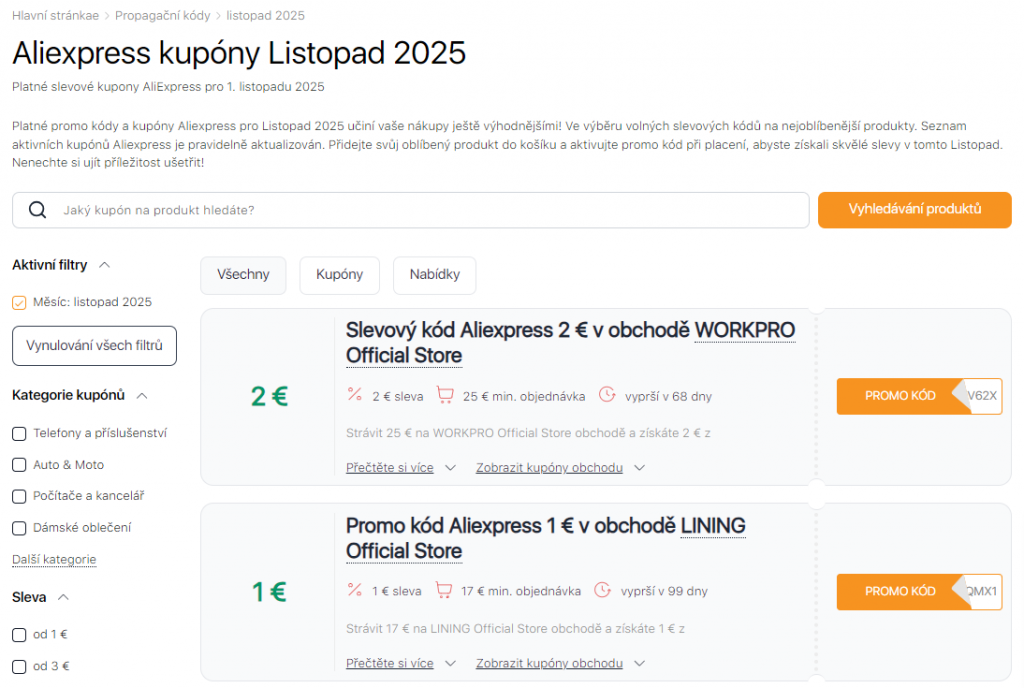
Task: Expand Zobrazit kupóny obchodu on LINING coupon
Action: coord(560,663)
